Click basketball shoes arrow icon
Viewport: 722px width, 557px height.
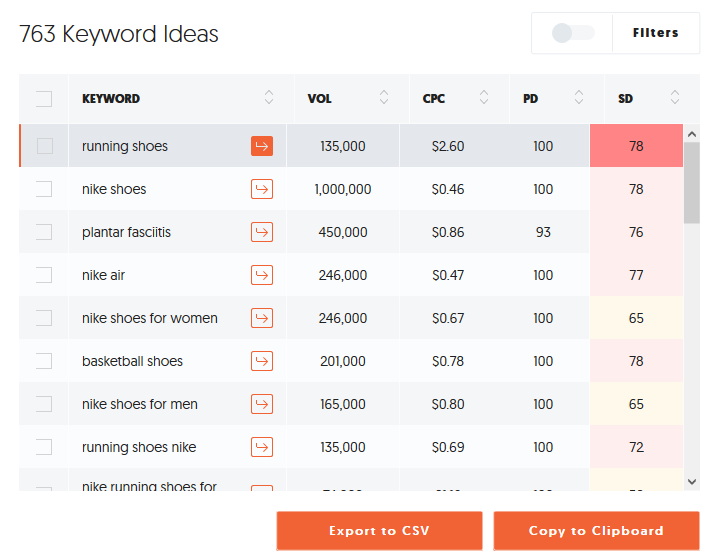click(261, 362)
